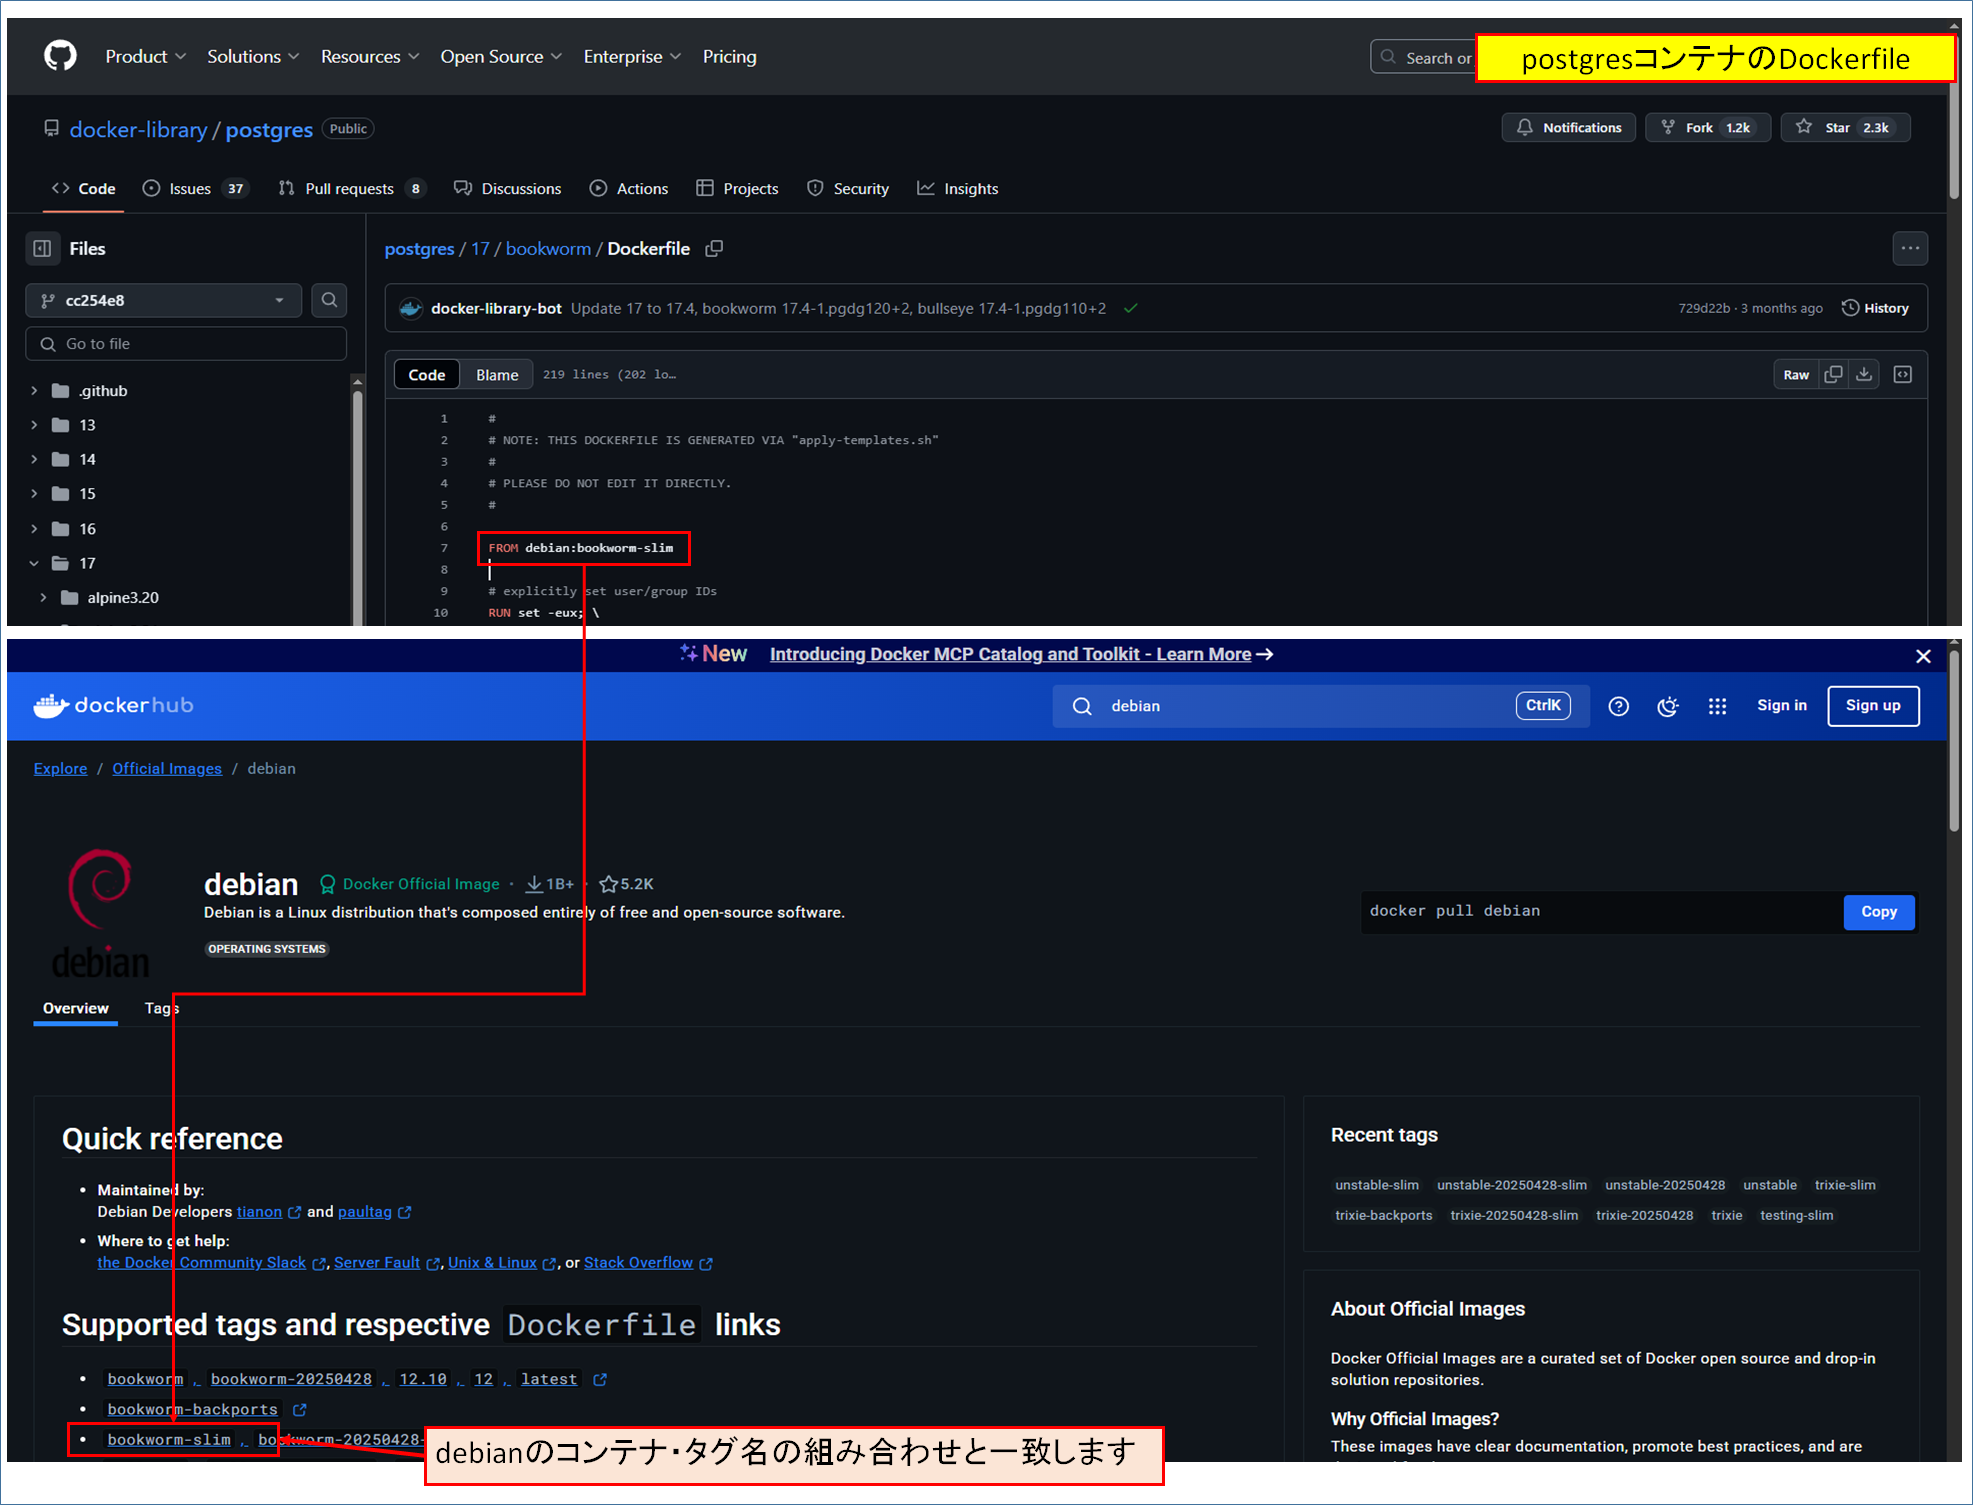The width and height of the screenshot is (1973, 1505).
Task: Click the GitHub Octocat logo
Action: click(x=60, y=56)
